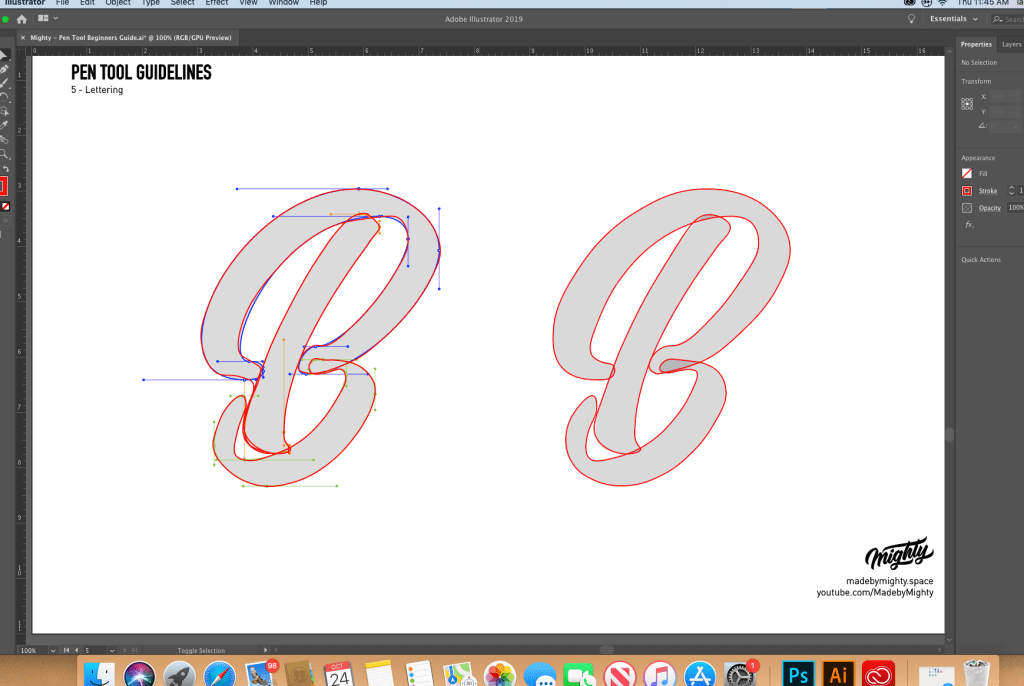Select the Paintbrush tool

point(4,83)
